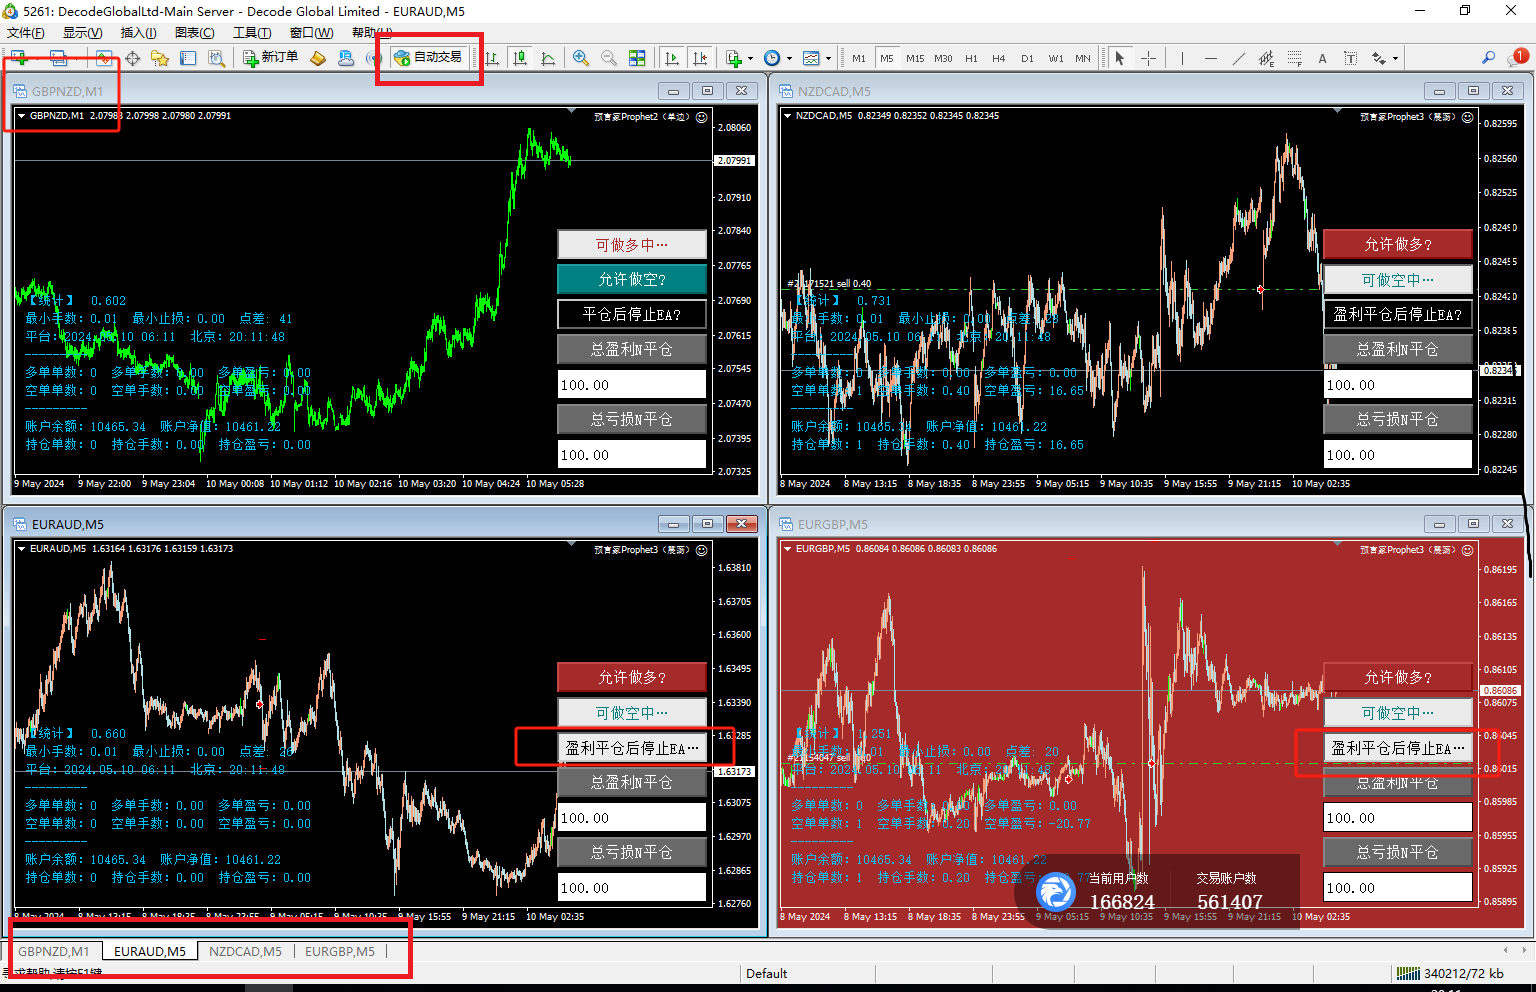This screenshot has height=992, width=1536.
Task: Switch to the NZDCAD,M5 chart tab
Action: (245, 951)
